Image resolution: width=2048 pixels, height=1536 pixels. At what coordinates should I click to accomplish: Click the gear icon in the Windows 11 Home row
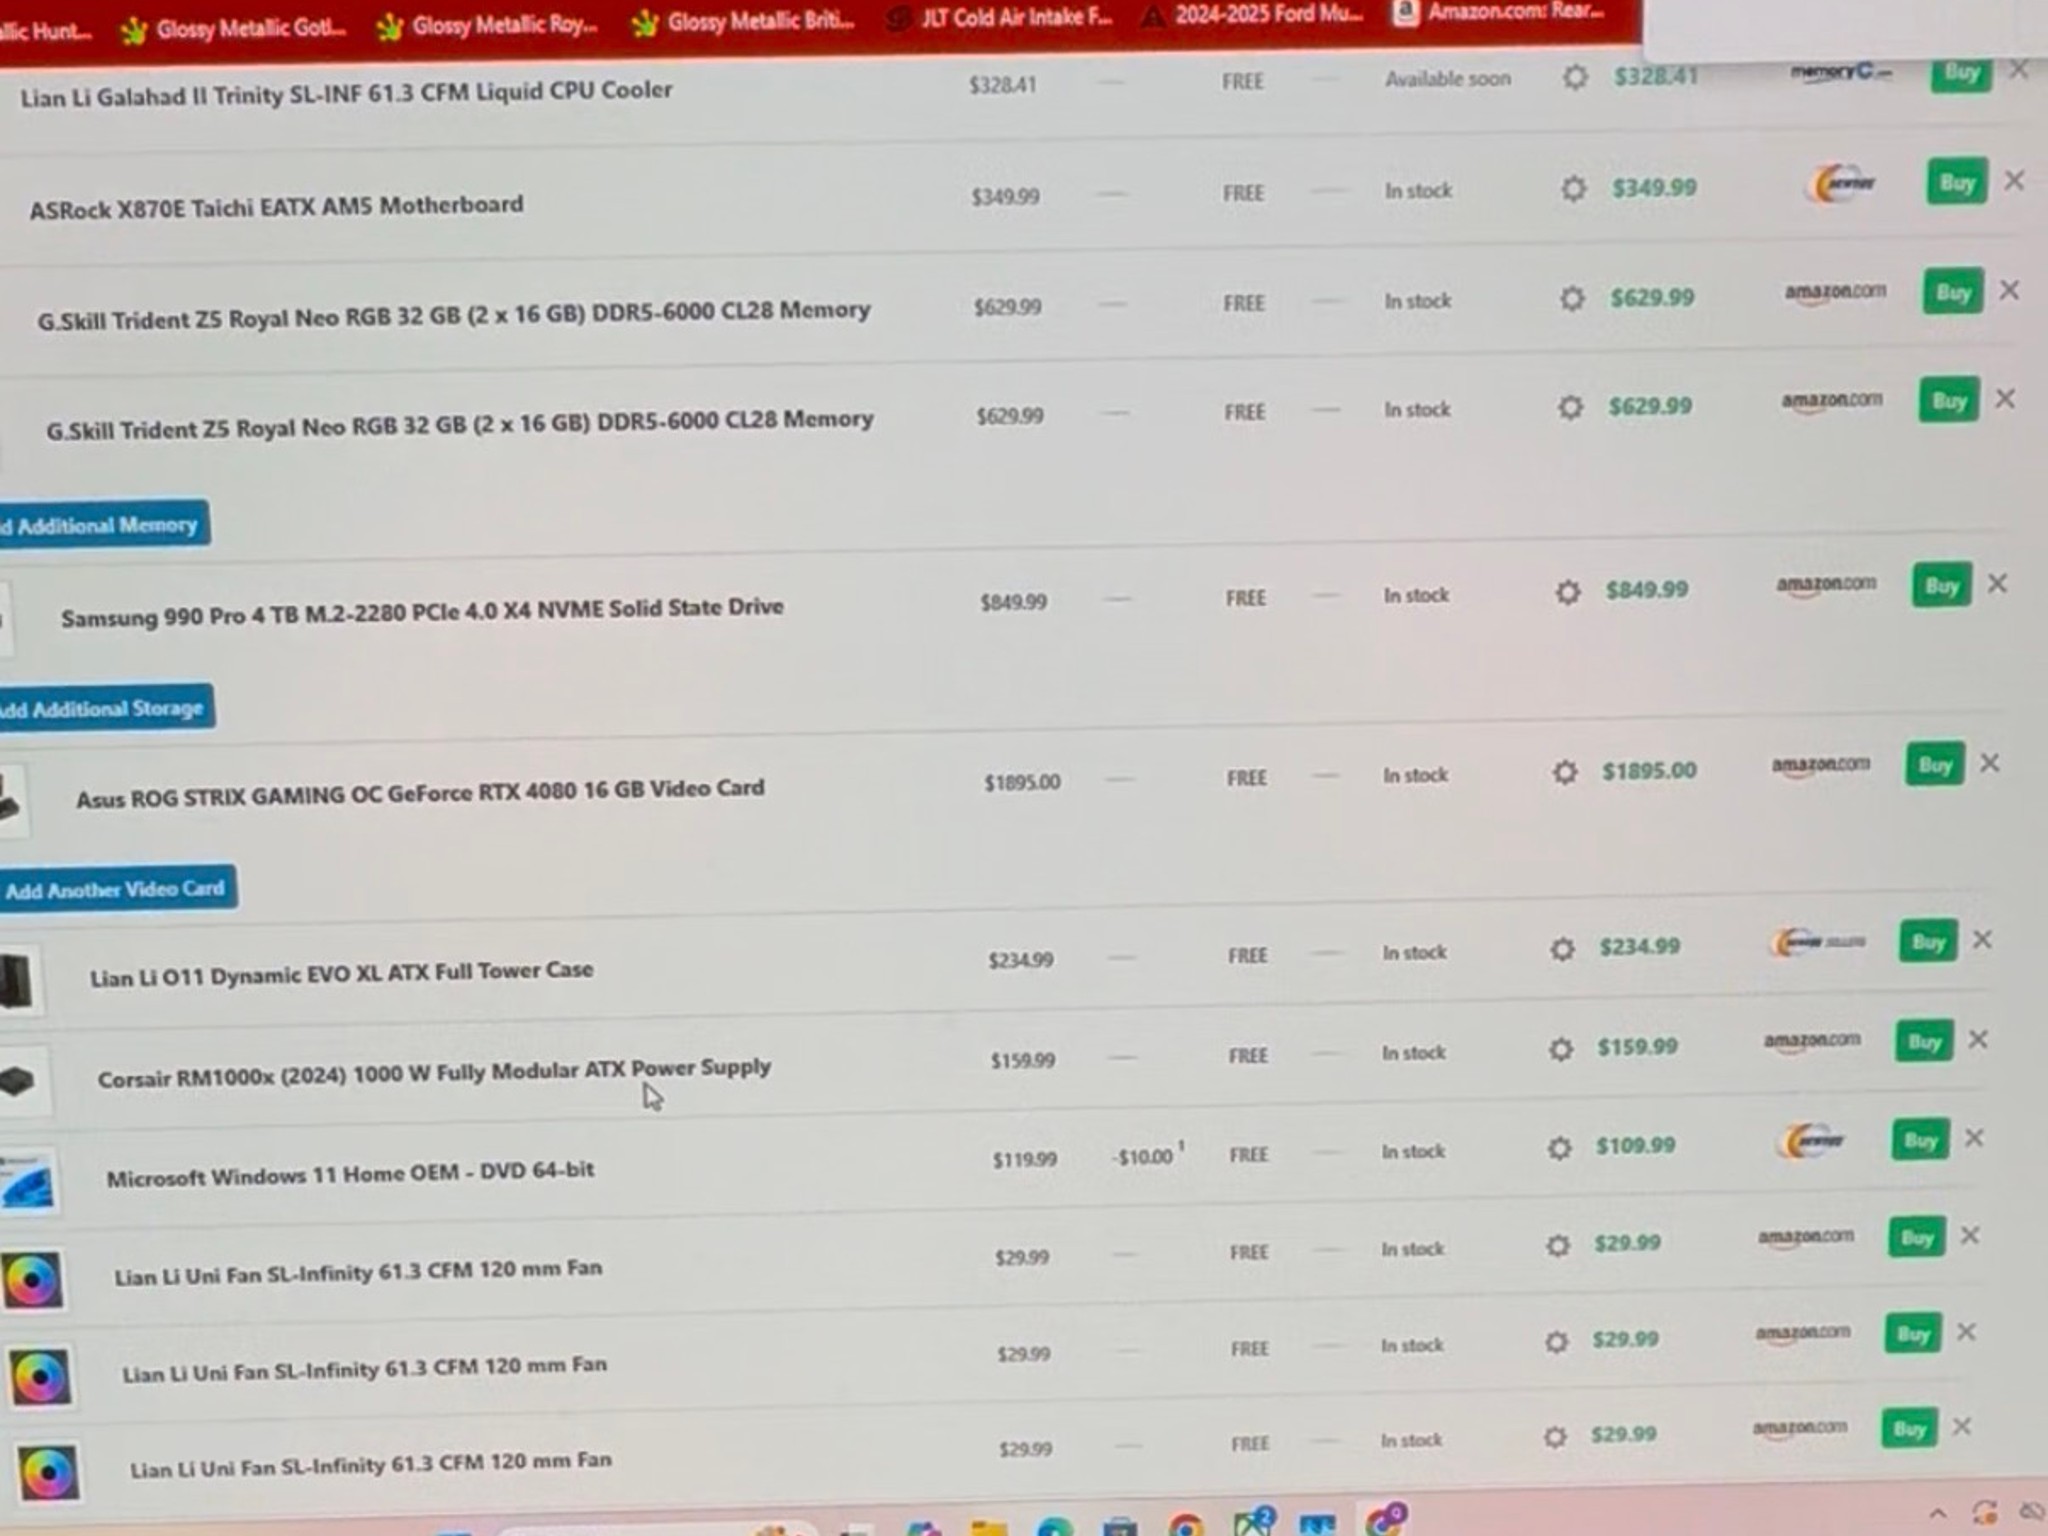[x=1559, y=1148]
